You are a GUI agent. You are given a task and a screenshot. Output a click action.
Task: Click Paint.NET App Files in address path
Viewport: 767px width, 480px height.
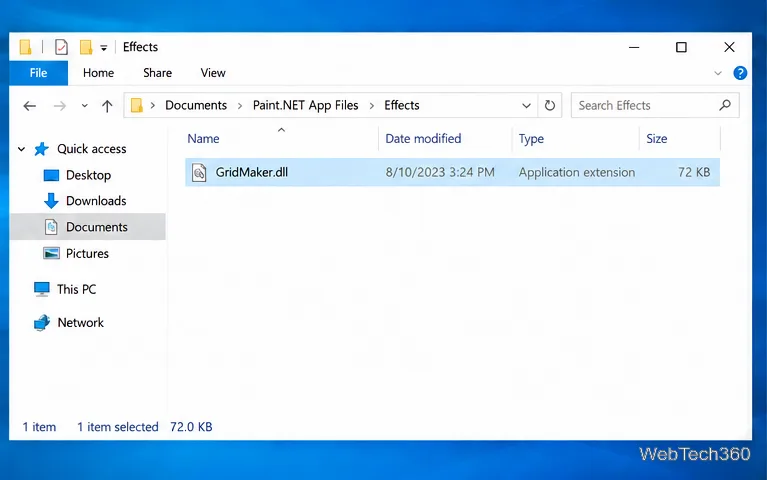point(305,105)
